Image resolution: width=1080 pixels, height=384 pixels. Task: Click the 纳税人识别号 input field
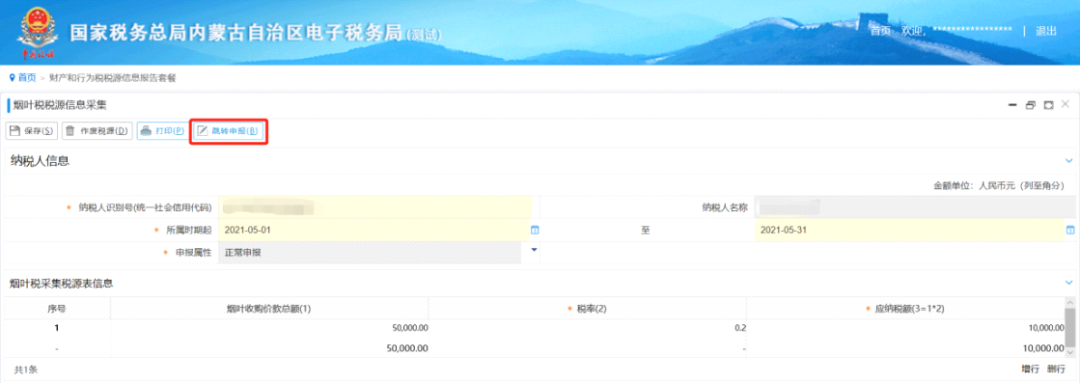[375, 207]
